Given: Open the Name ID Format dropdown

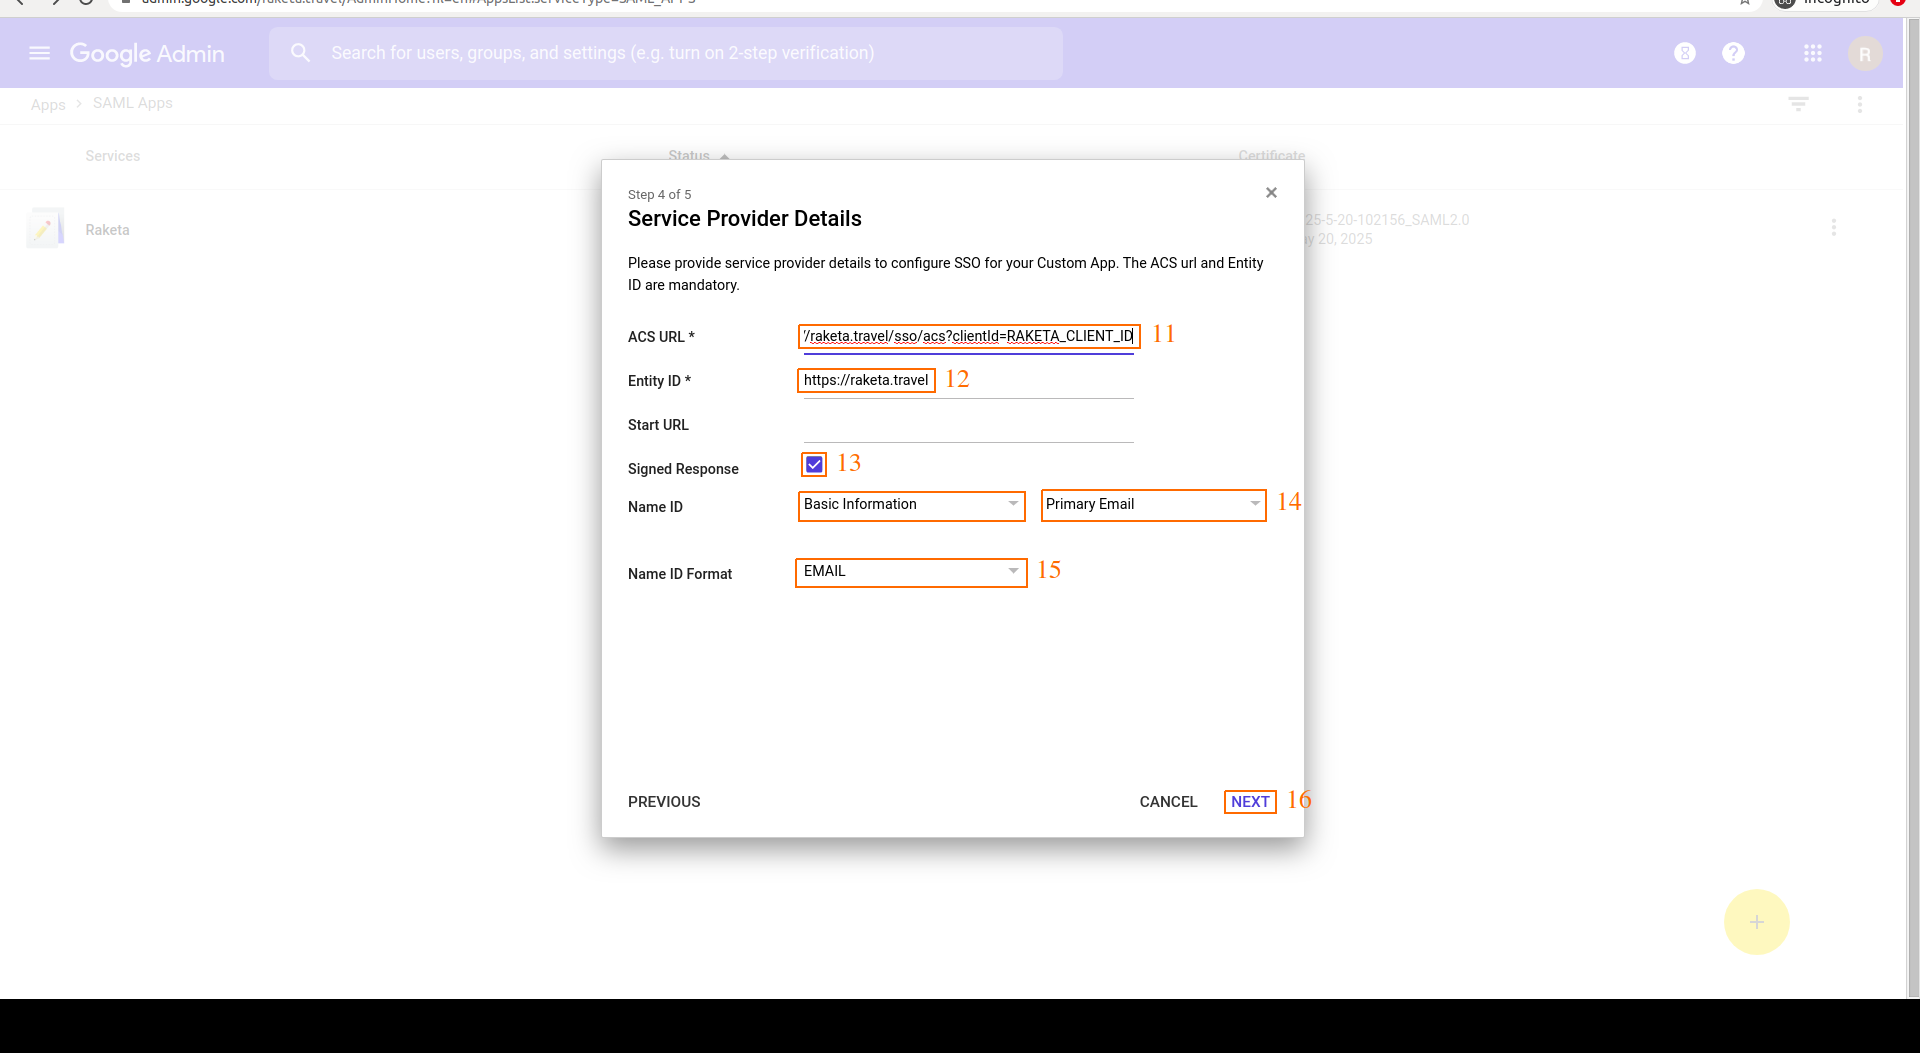Looking at the screenshot, I should tap(911, 572).
